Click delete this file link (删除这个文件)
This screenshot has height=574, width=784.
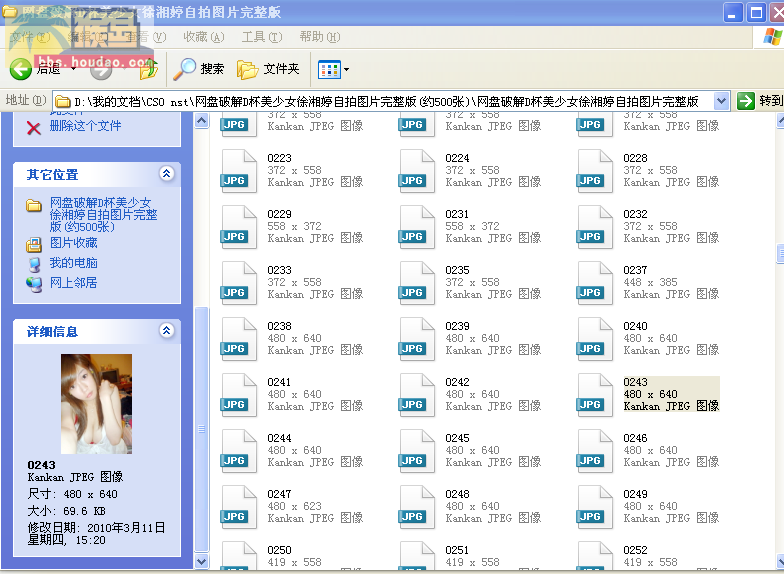85,126
